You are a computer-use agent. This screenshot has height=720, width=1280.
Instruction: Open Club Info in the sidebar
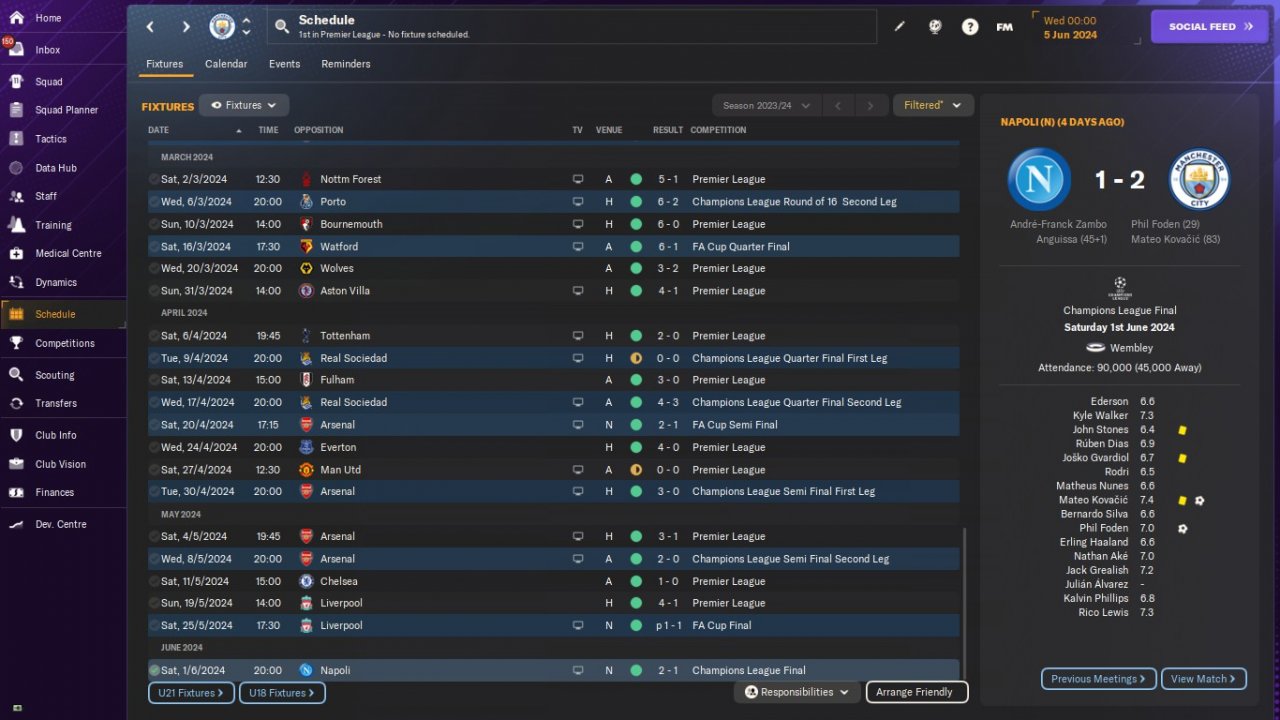pos(63,435)
